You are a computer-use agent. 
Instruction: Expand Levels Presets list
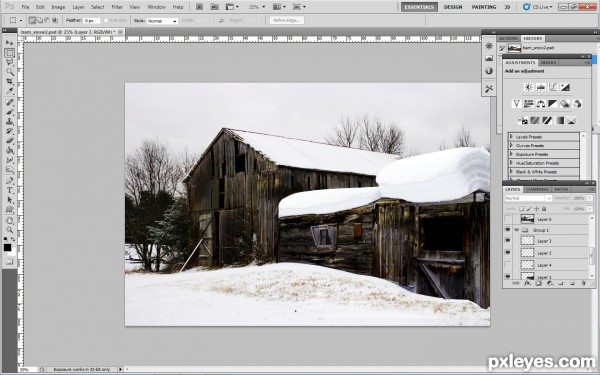coord(511,137)
